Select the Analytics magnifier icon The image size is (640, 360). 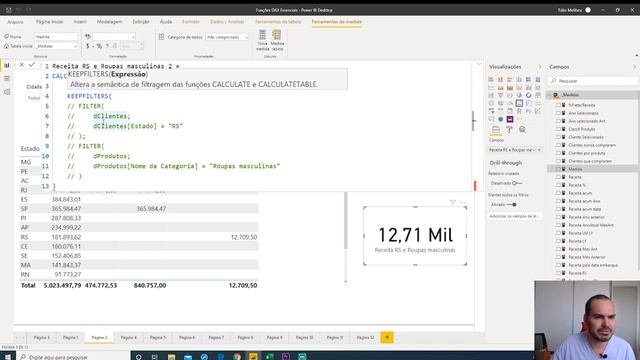click(522, 130)
